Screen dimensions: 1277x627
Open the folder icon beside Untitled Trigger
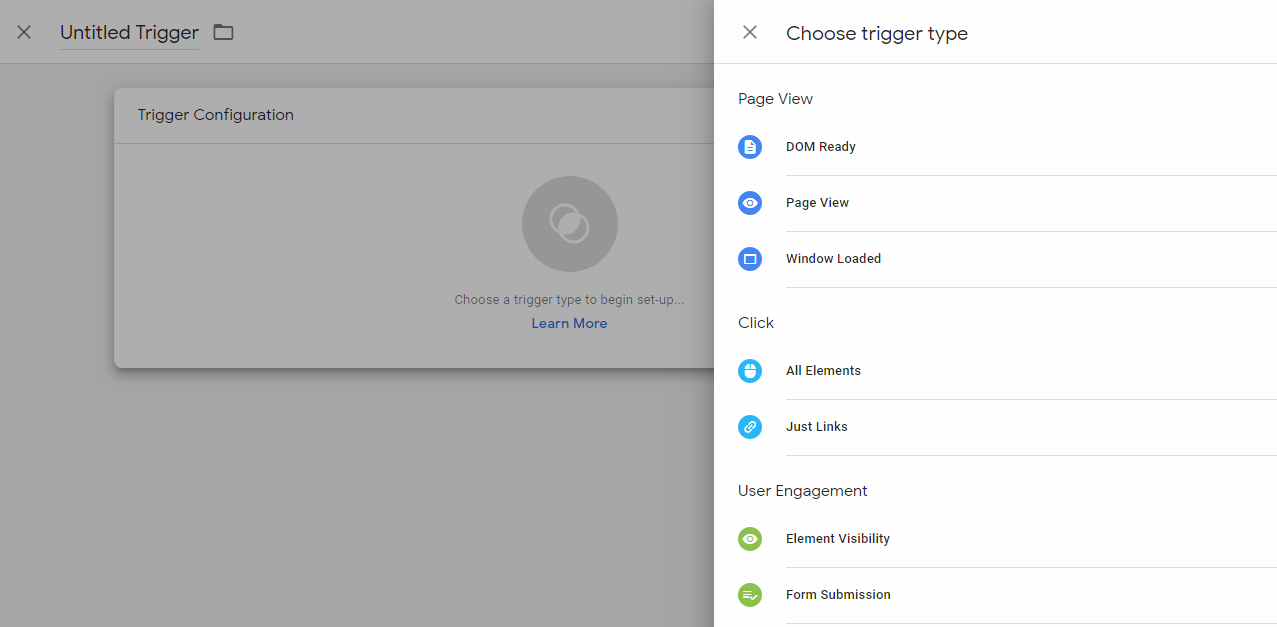[x=223, y=32]
